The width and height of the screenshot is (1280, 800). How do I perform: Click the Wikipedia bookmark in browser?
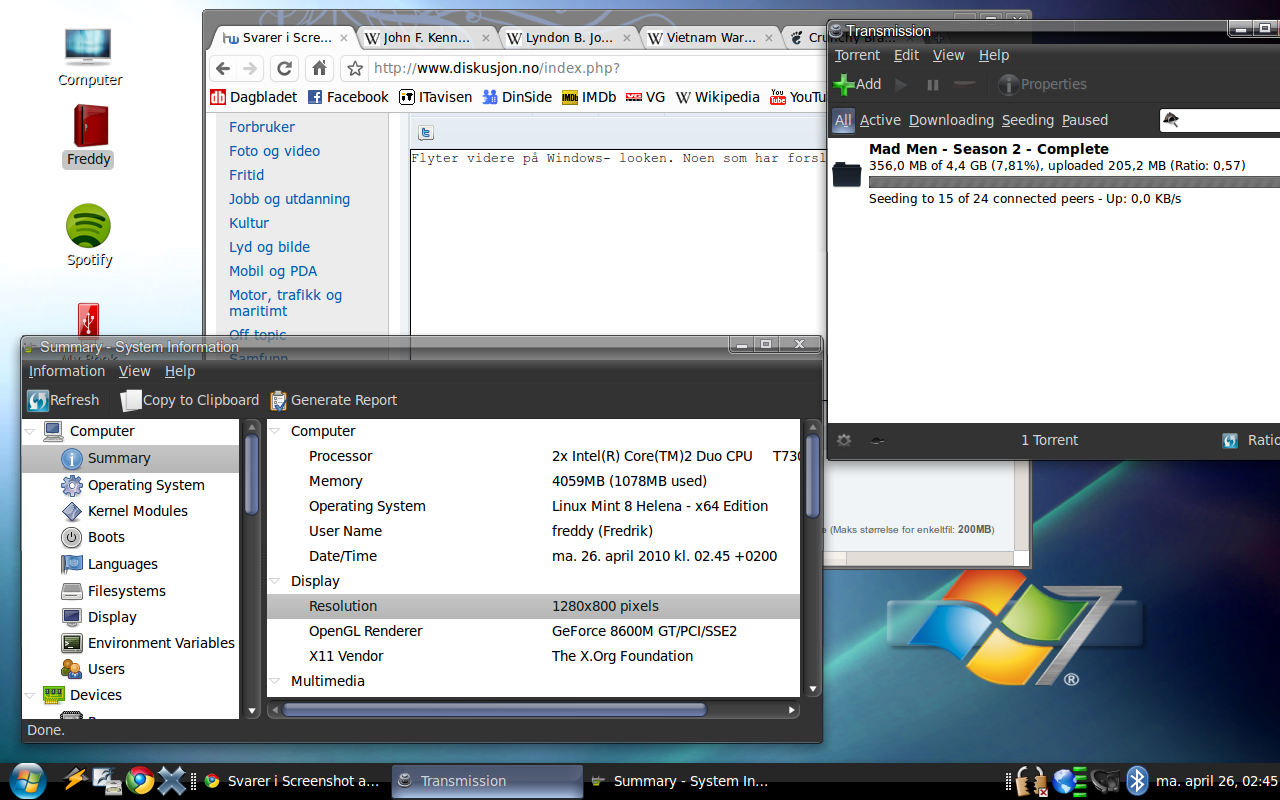tap(717, 97)
